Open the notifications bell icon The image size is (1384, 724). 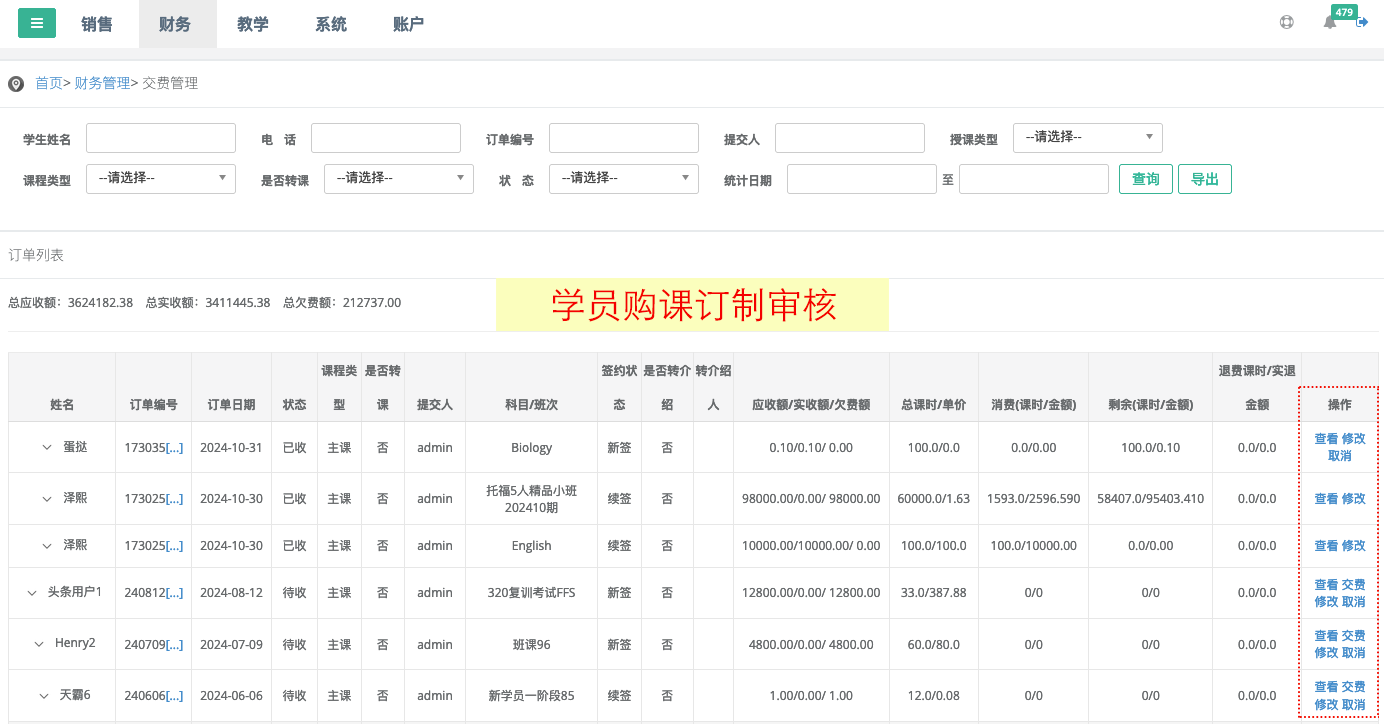[1330, 22]
